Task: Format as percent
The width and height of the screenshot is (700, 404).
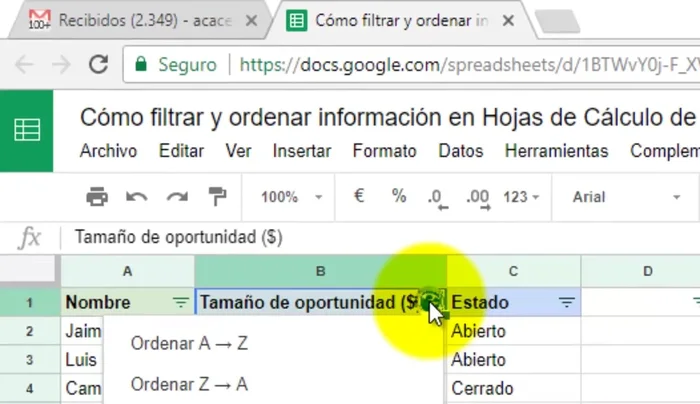Action: tap(399, 196)
